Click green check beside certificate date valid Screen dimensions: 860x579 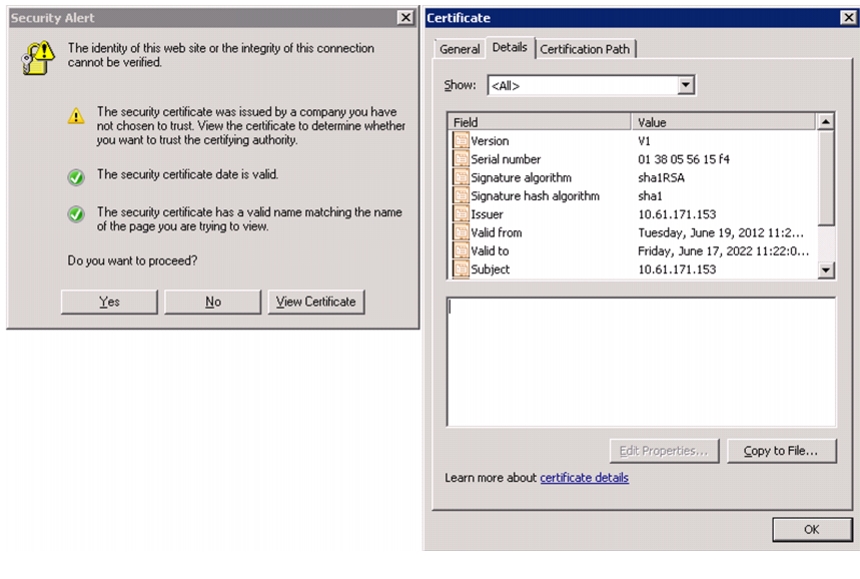click(76, 177)
